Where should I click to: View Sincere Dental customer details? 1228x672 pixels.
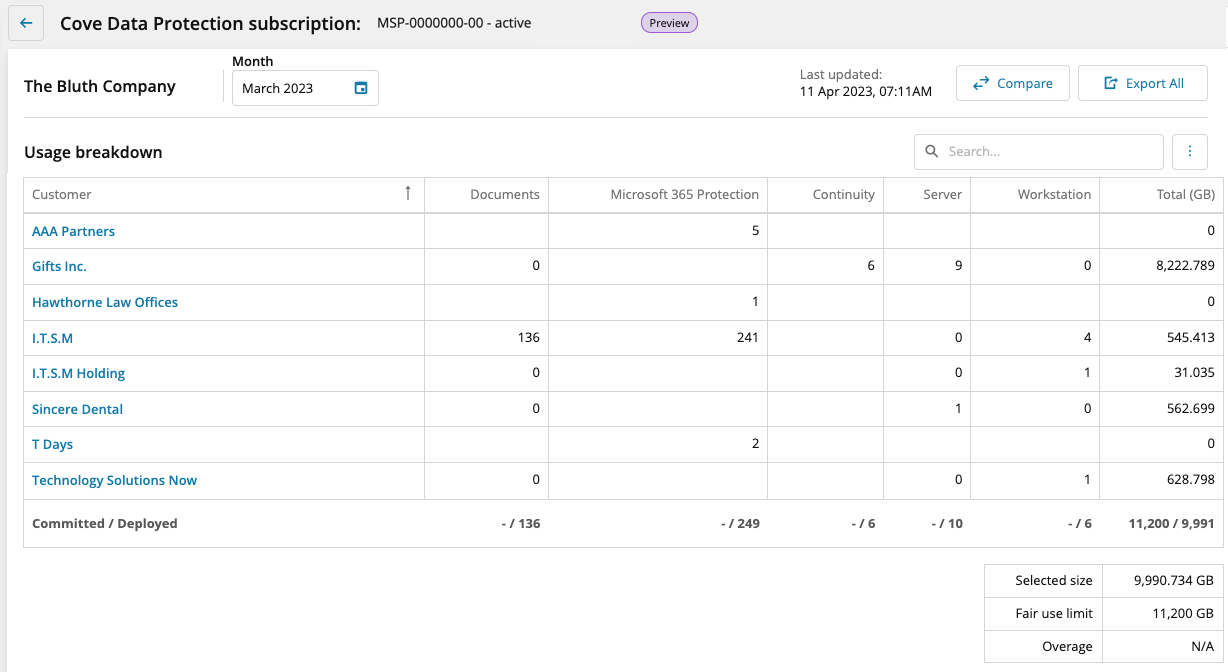[x=77, y=409]
